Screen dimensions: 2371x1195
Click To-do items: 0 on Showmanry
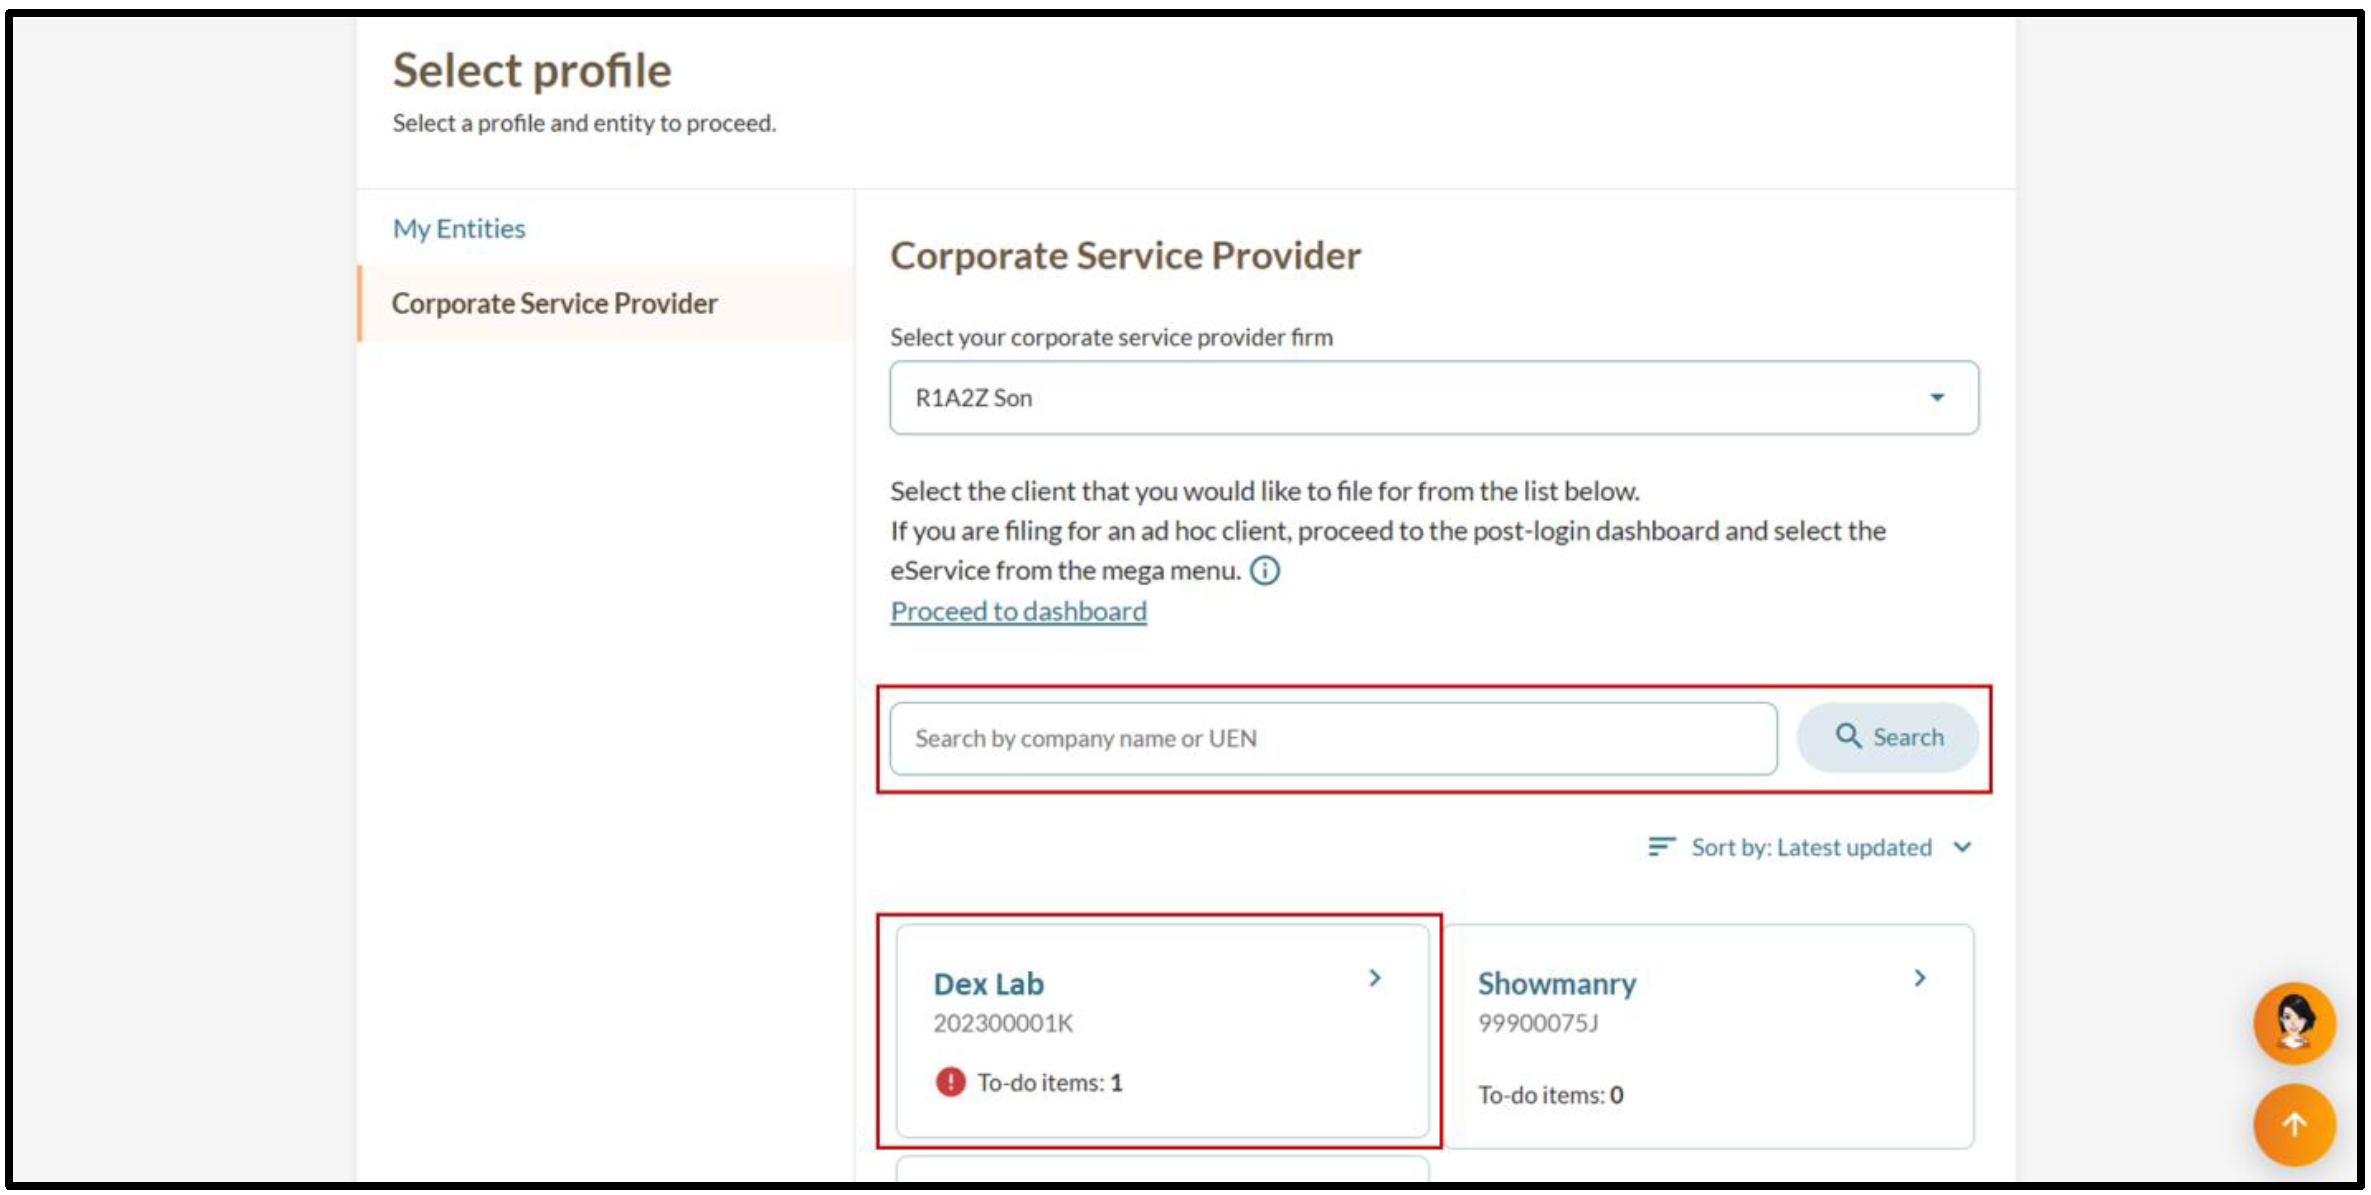click(x=1550, y=1095)
